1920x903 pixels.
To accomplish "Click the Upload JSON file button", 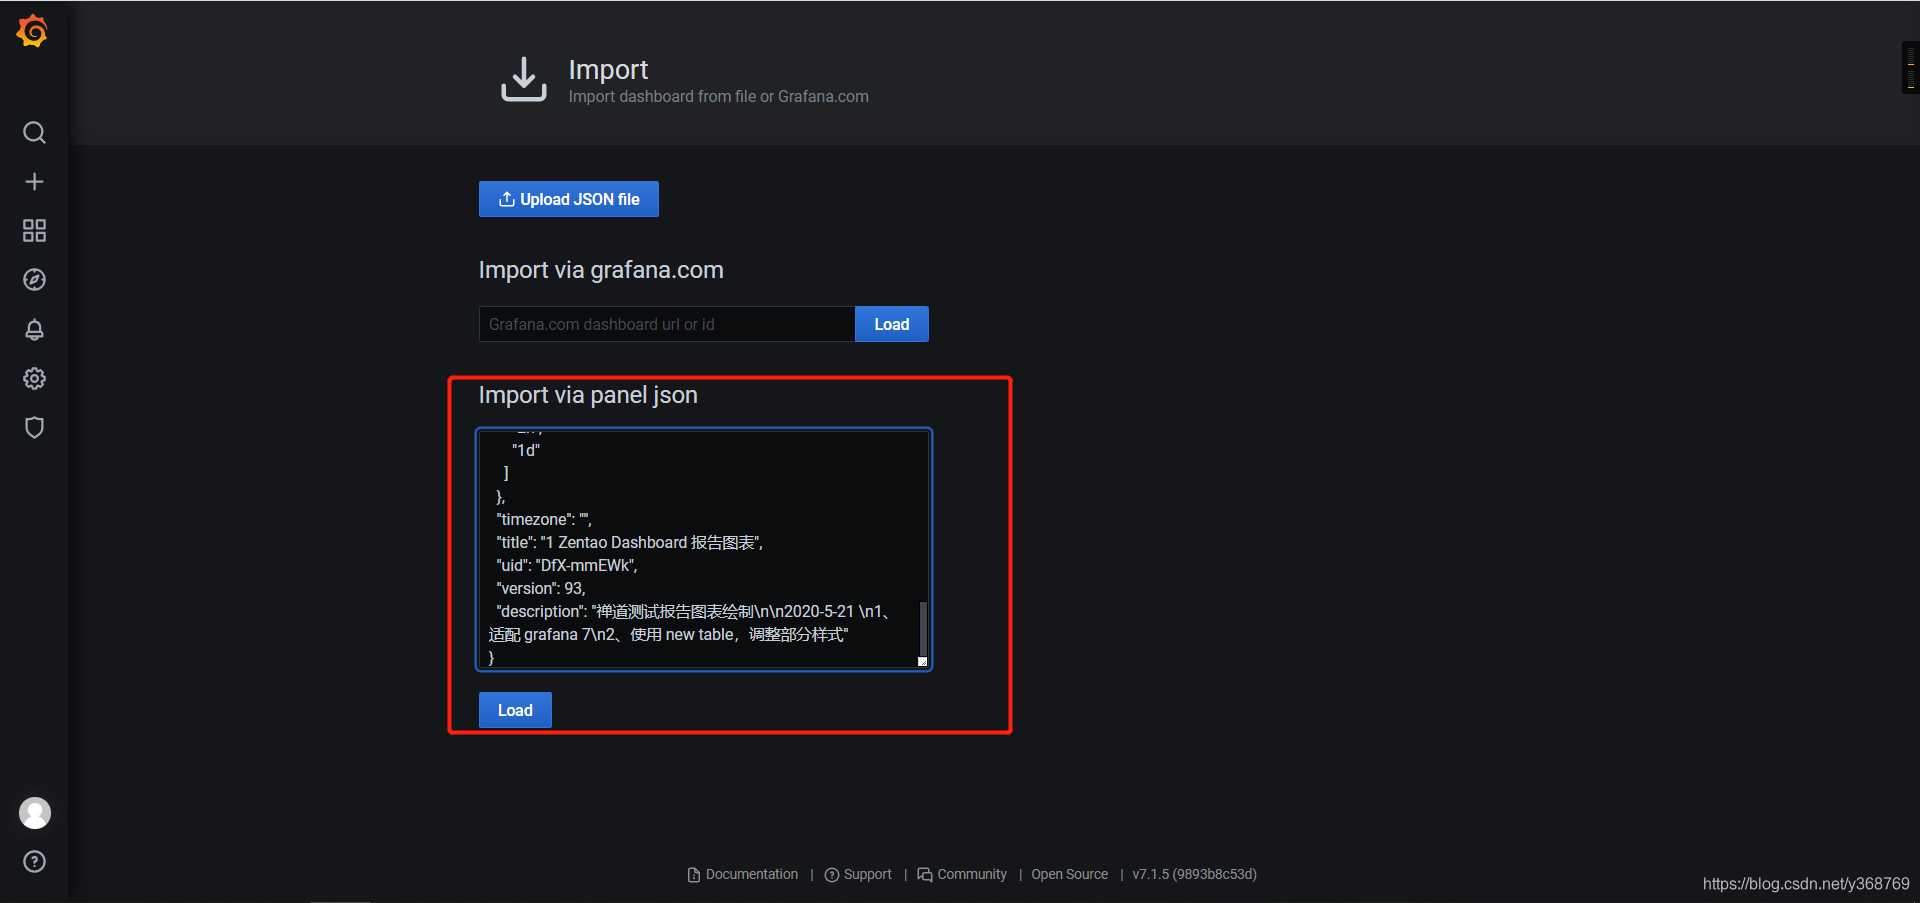I will [569, 199].
